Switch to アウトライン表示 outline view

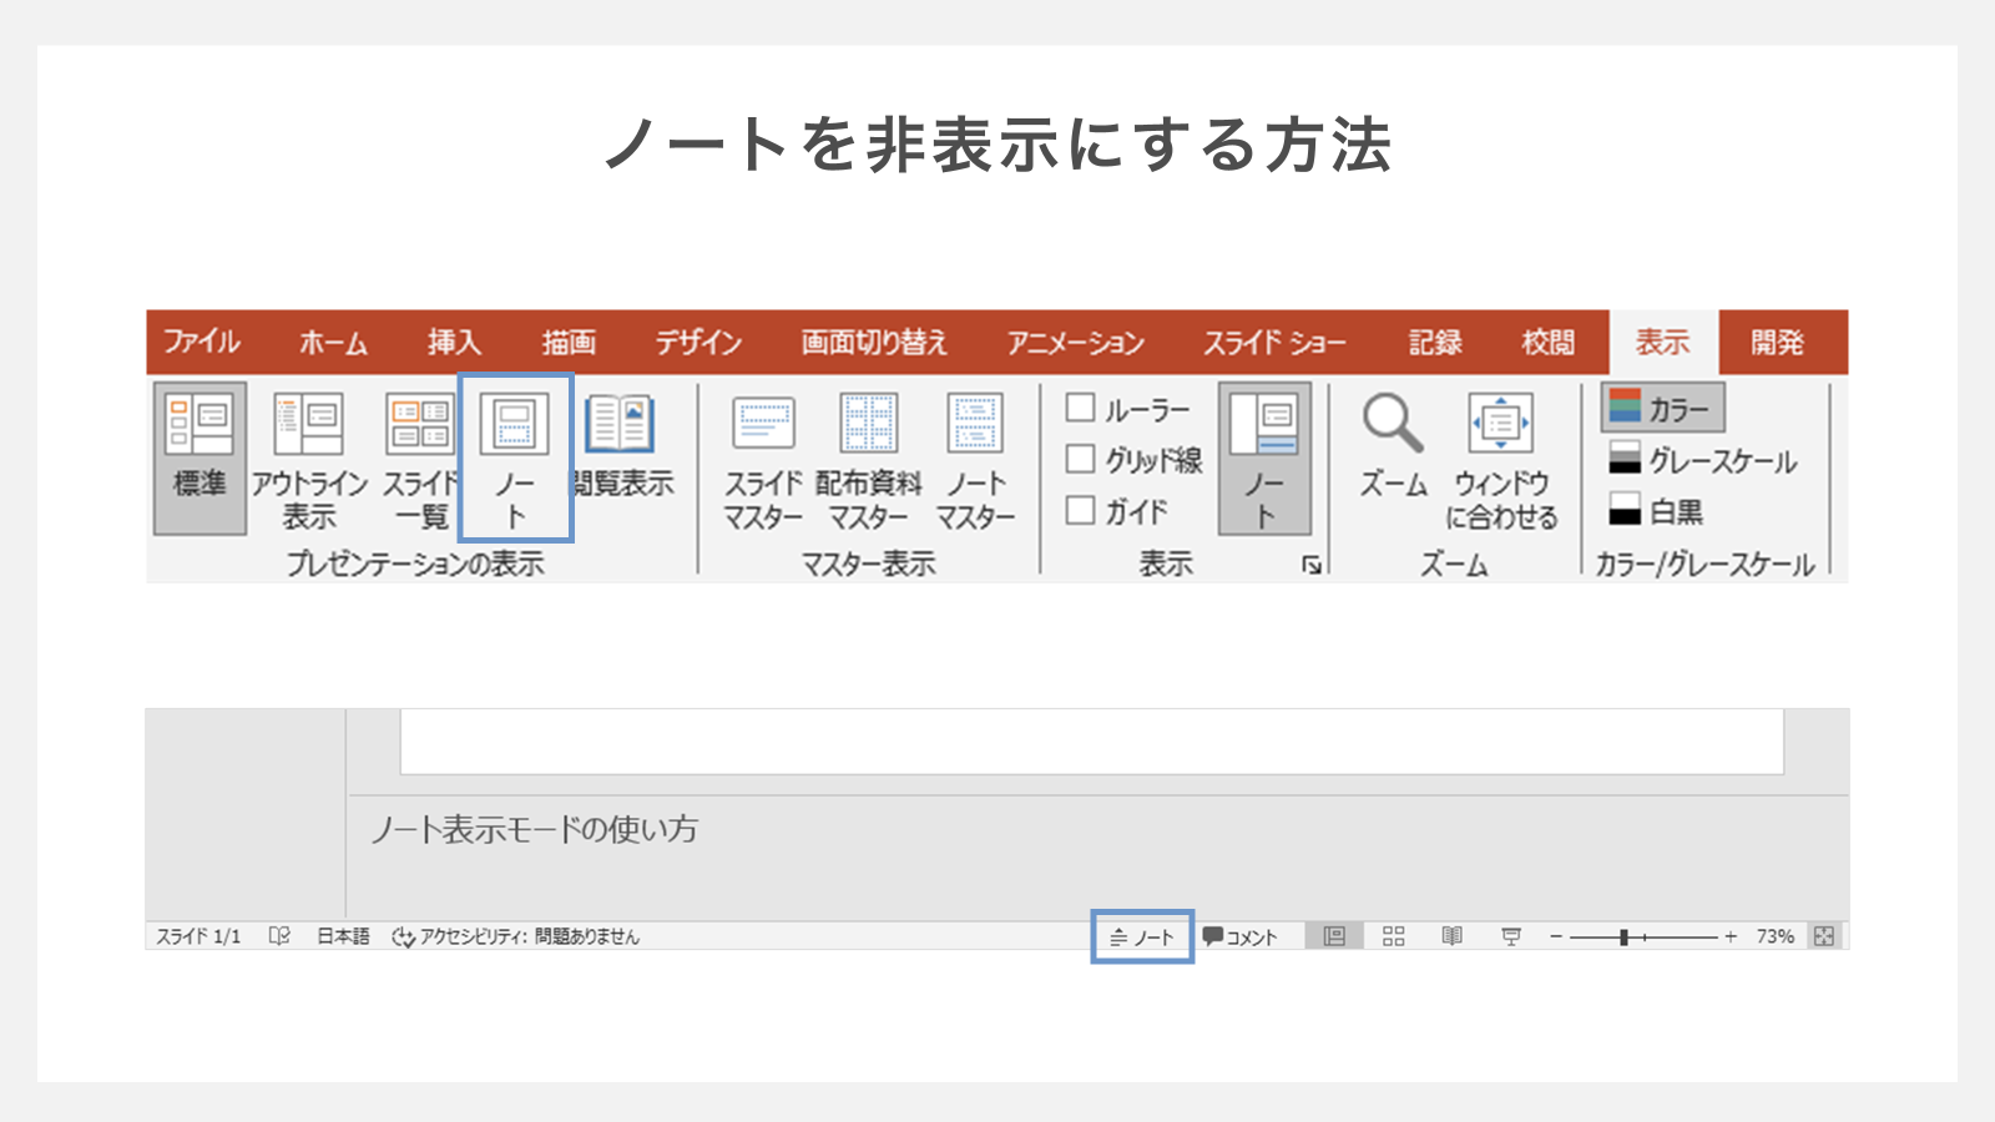pos(309,458)
